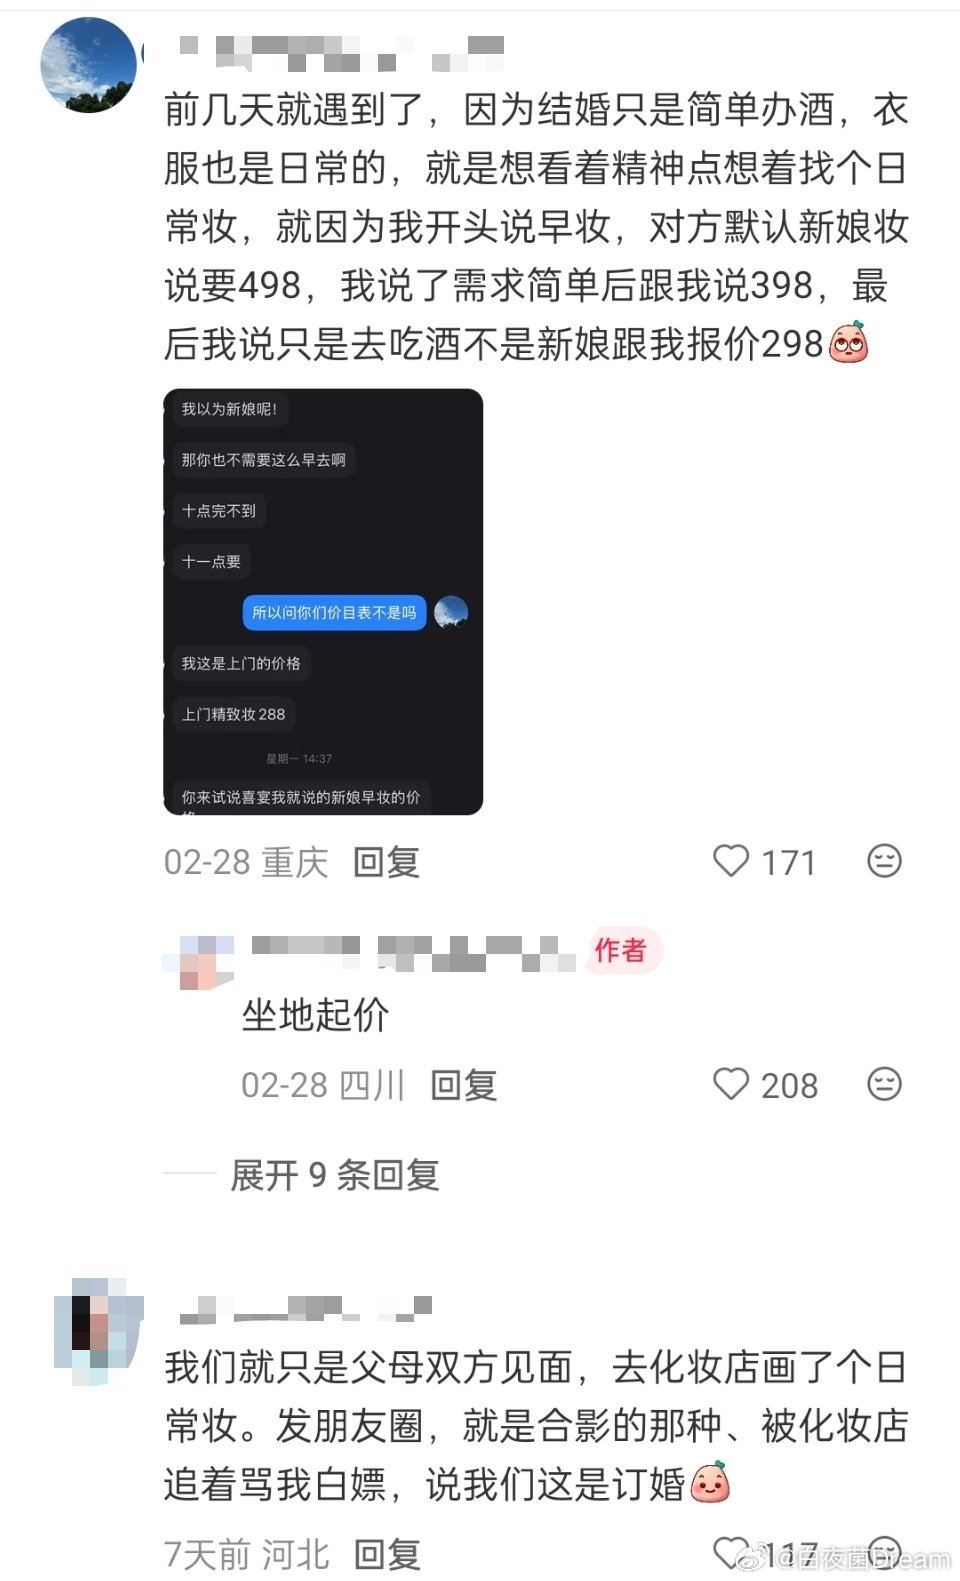Viewport: 960px width, 1581px height.
Task: Tap the 208 like count
Action: [x=789, y=1085]
